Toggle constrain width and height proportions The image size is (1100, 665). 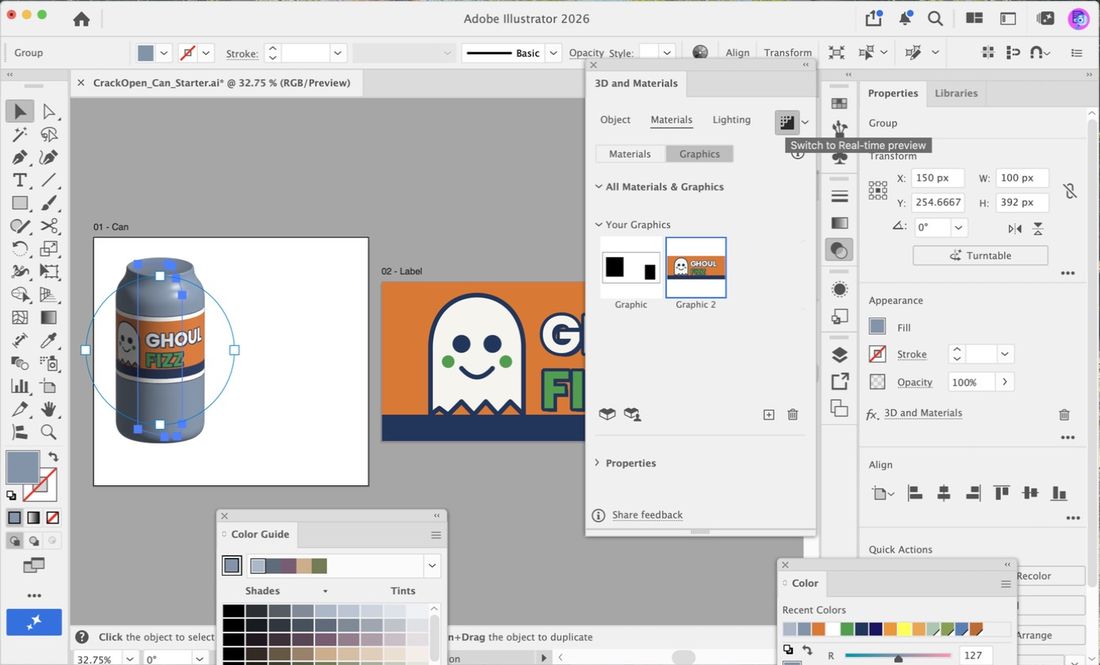tap(1069, 190)
